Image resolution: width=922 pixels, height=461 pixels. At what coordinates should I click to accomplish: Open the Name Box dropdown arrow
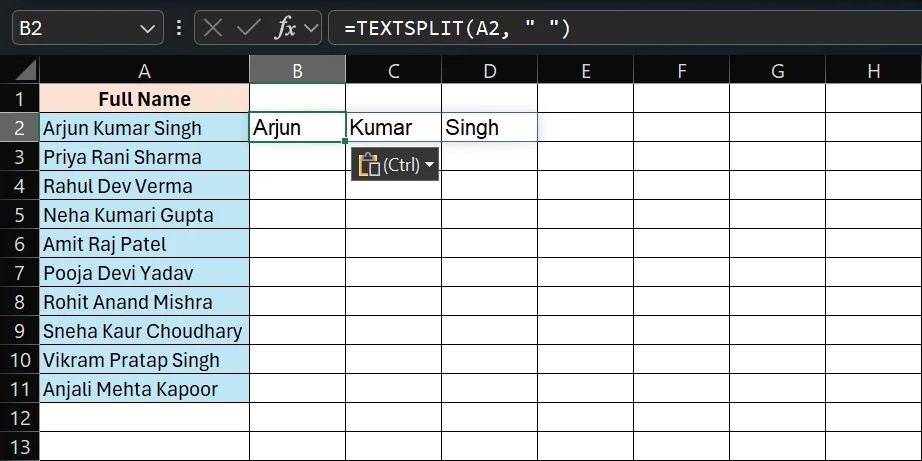pos(148,28)
